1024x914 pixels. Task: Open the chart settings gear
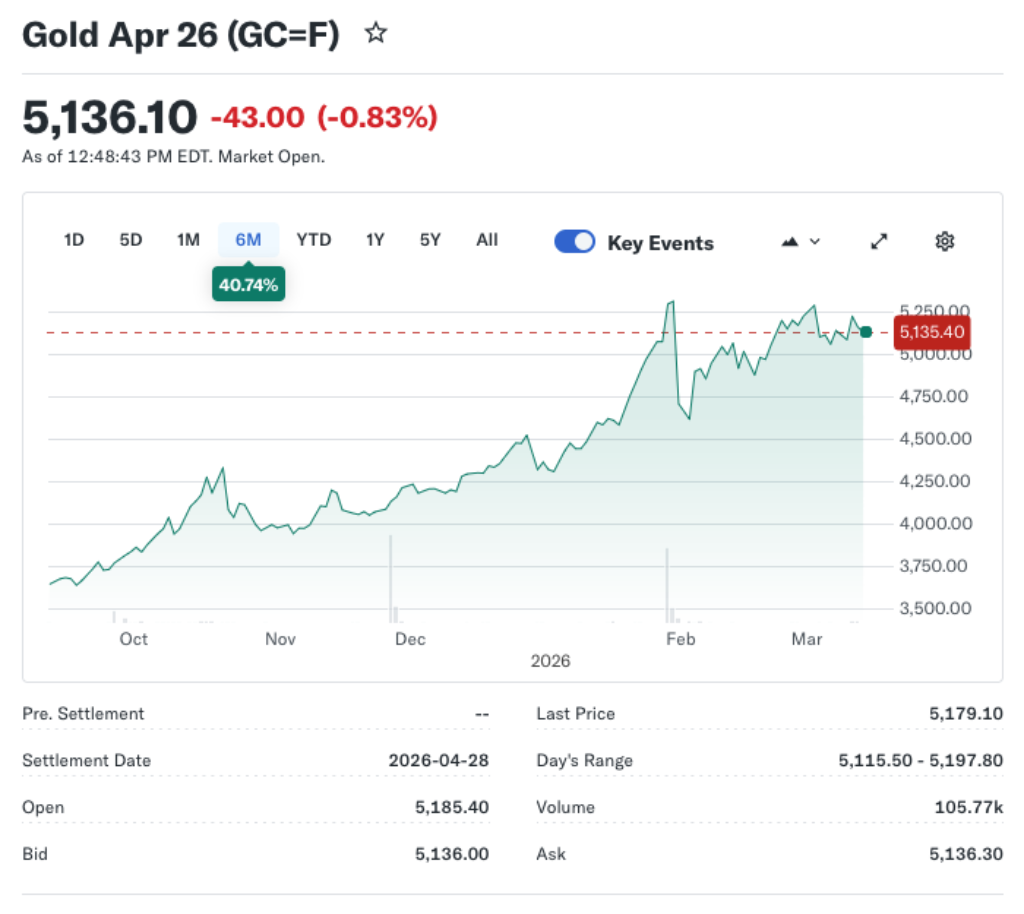944,241
